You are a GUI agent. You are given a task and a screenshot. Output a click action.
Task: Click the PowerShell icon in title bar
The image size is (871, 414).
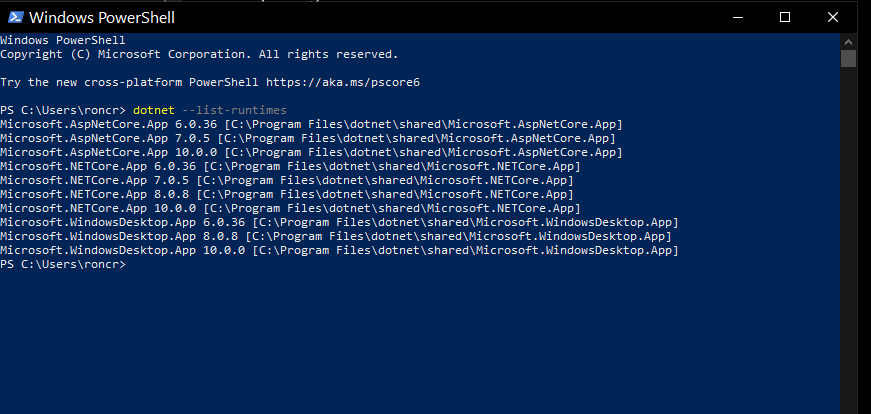[13, 17]
